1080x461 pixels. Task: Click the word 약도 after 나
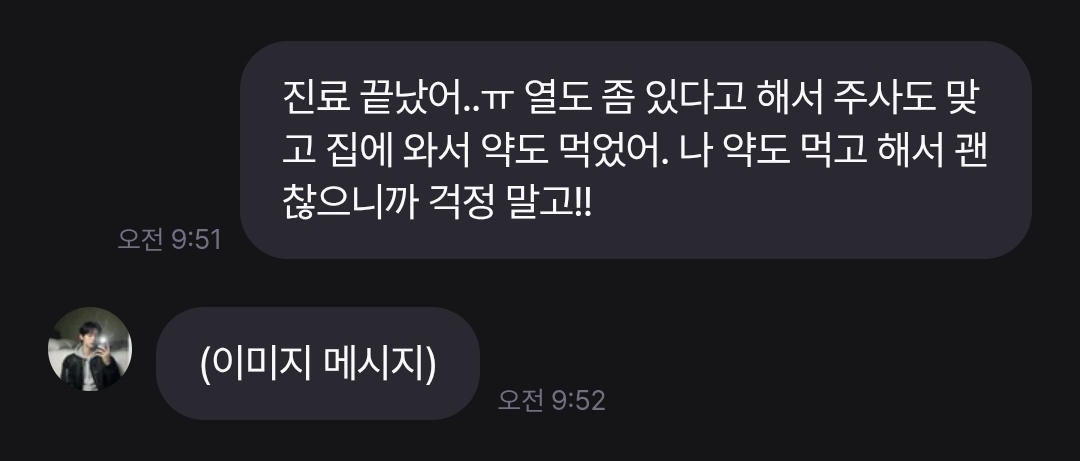pyautogui.click(x=755, y=151)
